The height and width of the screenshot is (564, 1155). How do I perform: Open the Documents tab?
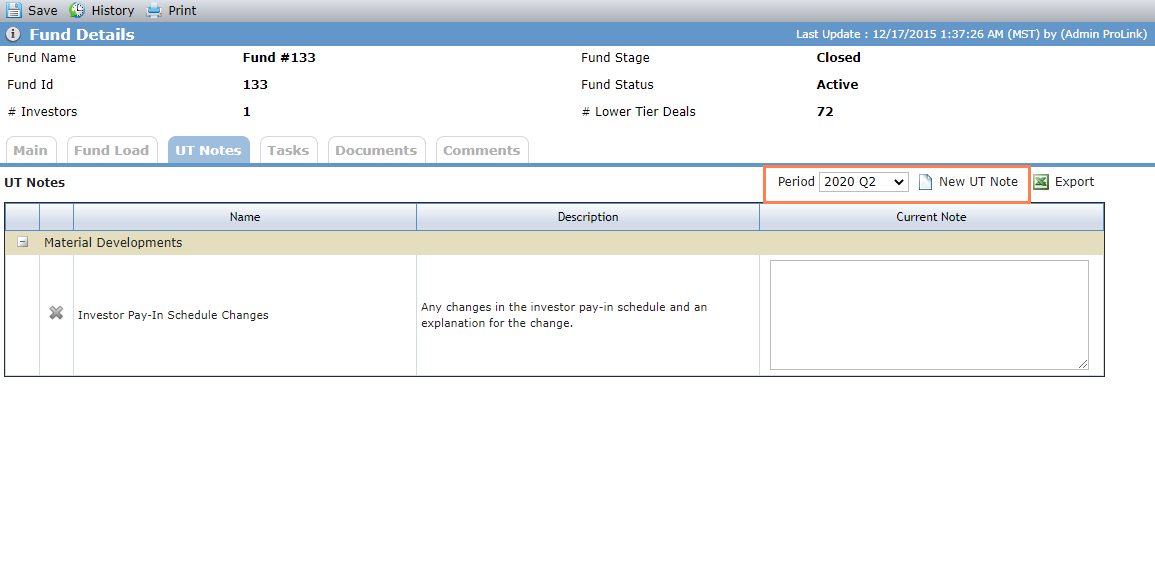(376, 150)
